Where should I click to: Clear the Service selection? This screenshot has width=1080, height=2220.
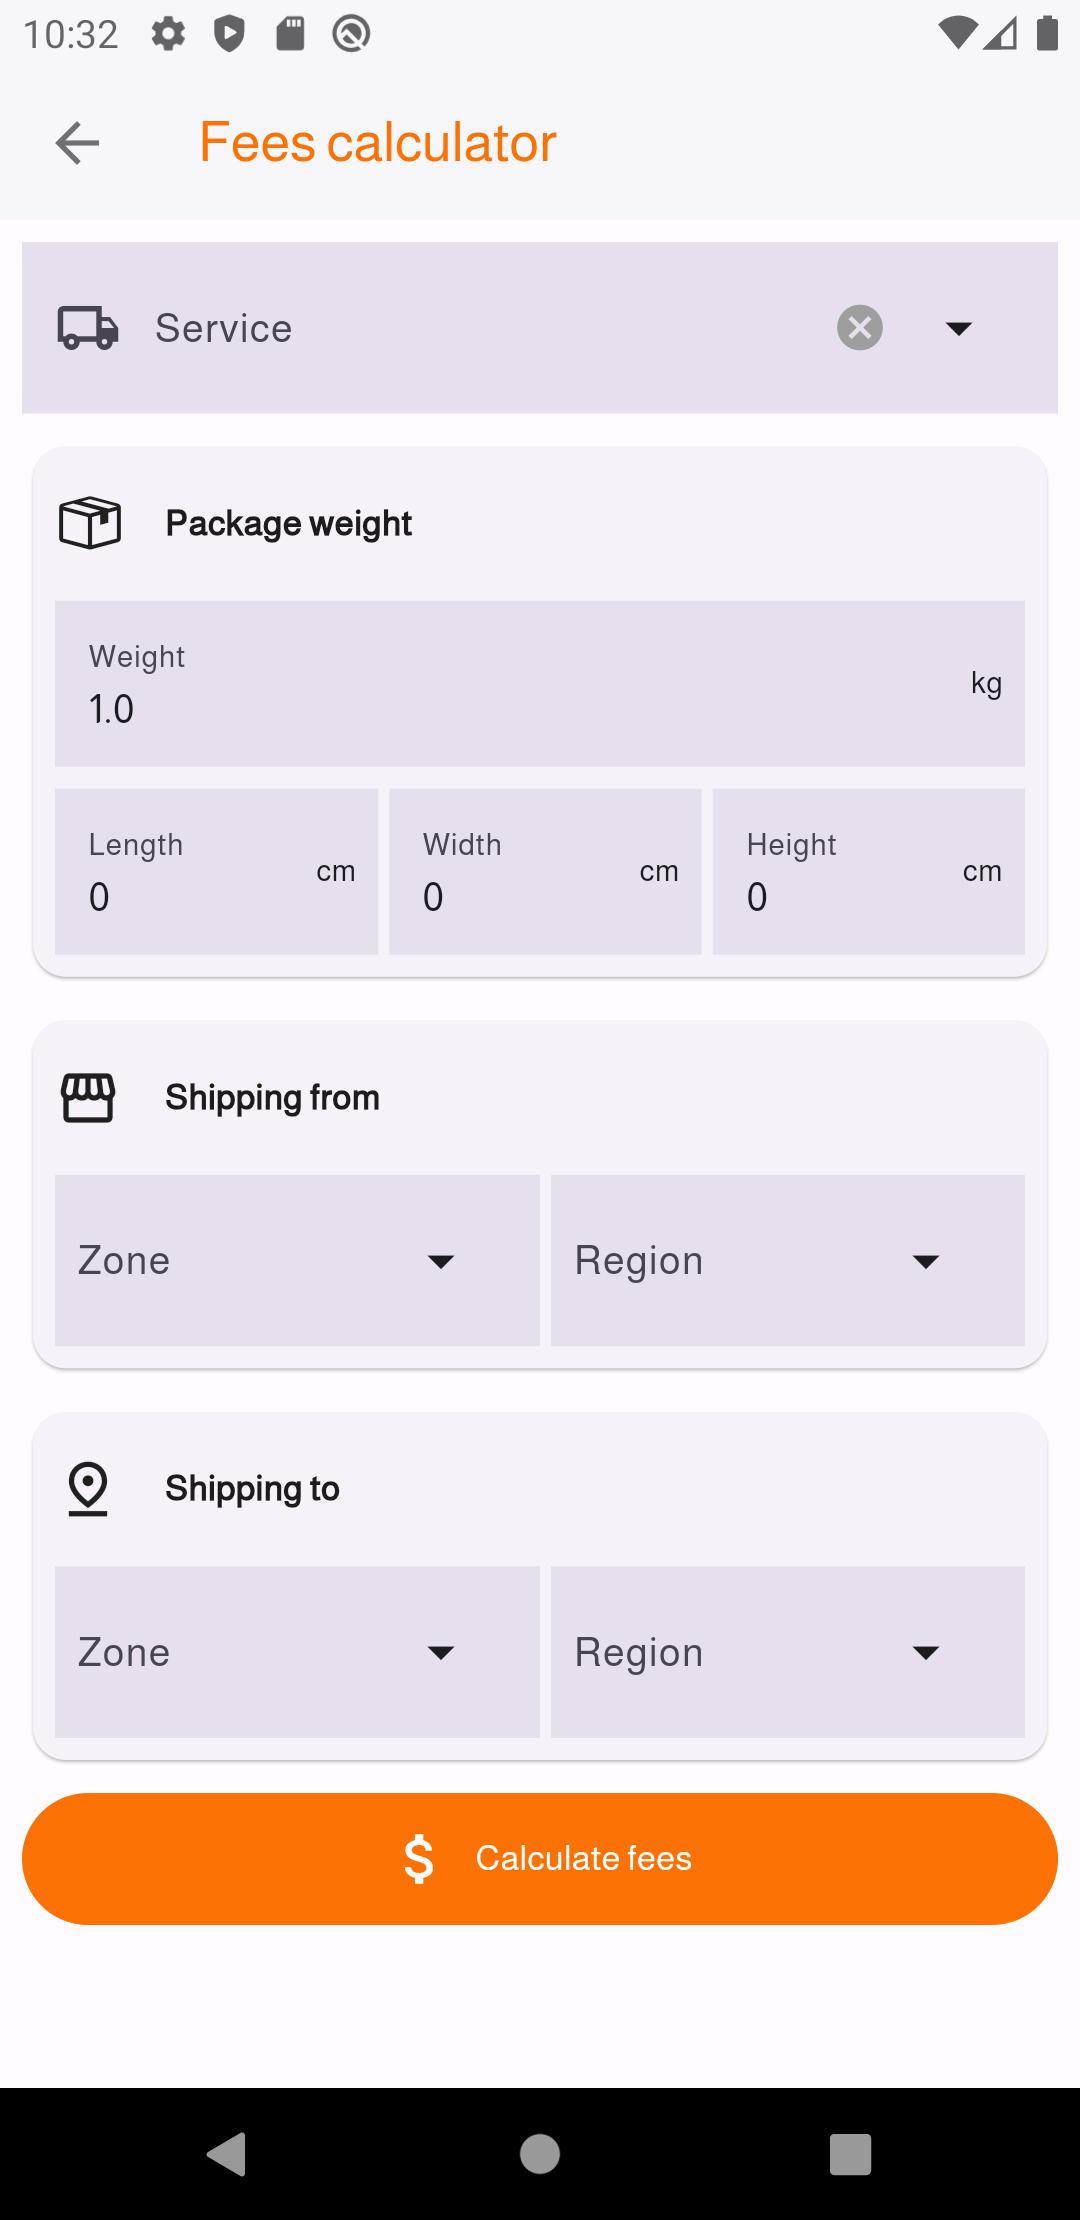pyautogui.click(x=860, y=328)
